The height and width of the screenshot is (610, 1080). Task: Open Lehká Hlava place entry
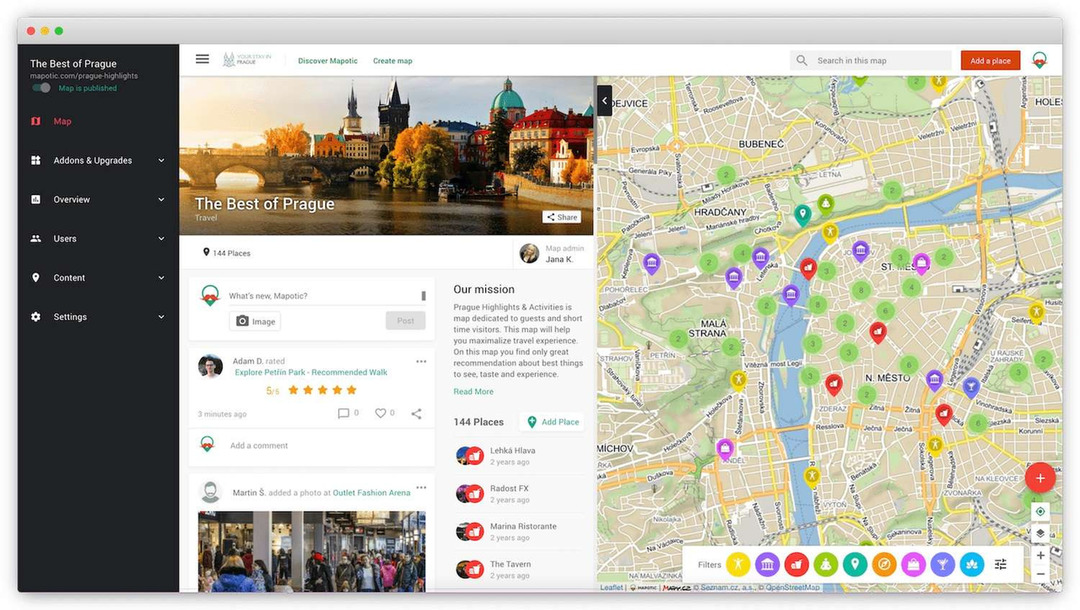click(x=518, y=455)
